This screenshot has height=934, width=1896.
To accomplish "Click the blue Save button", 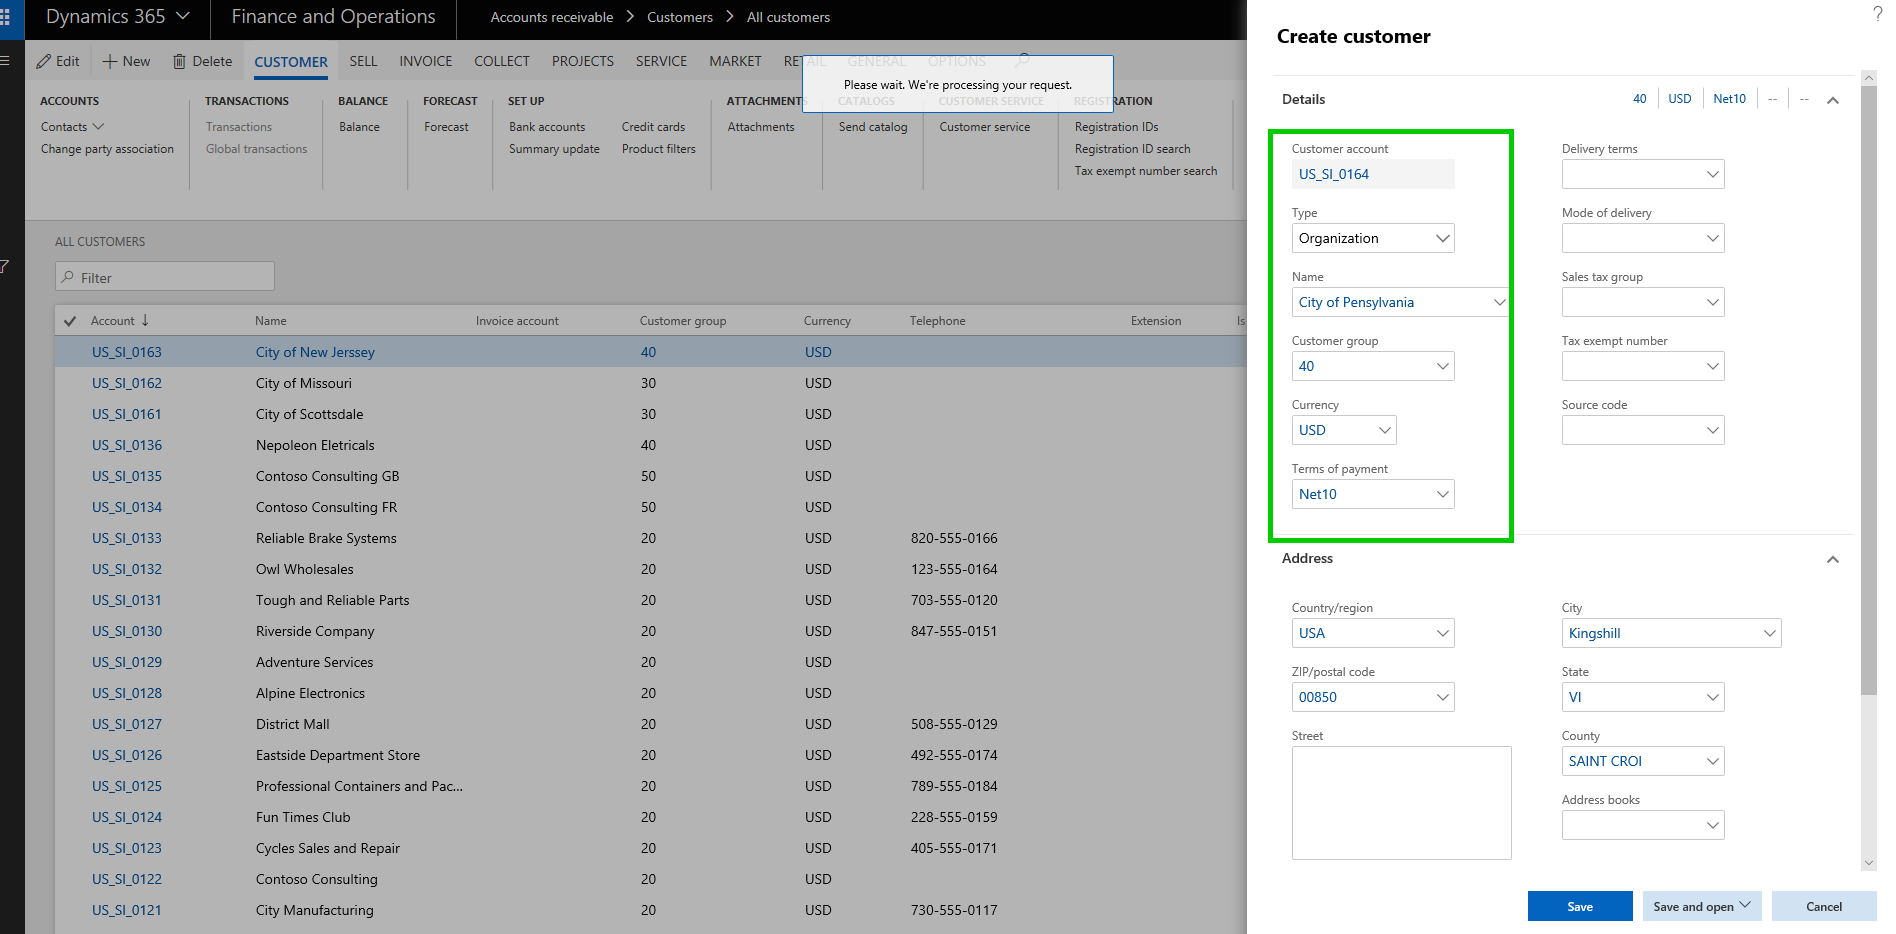I will point(1579,906).
